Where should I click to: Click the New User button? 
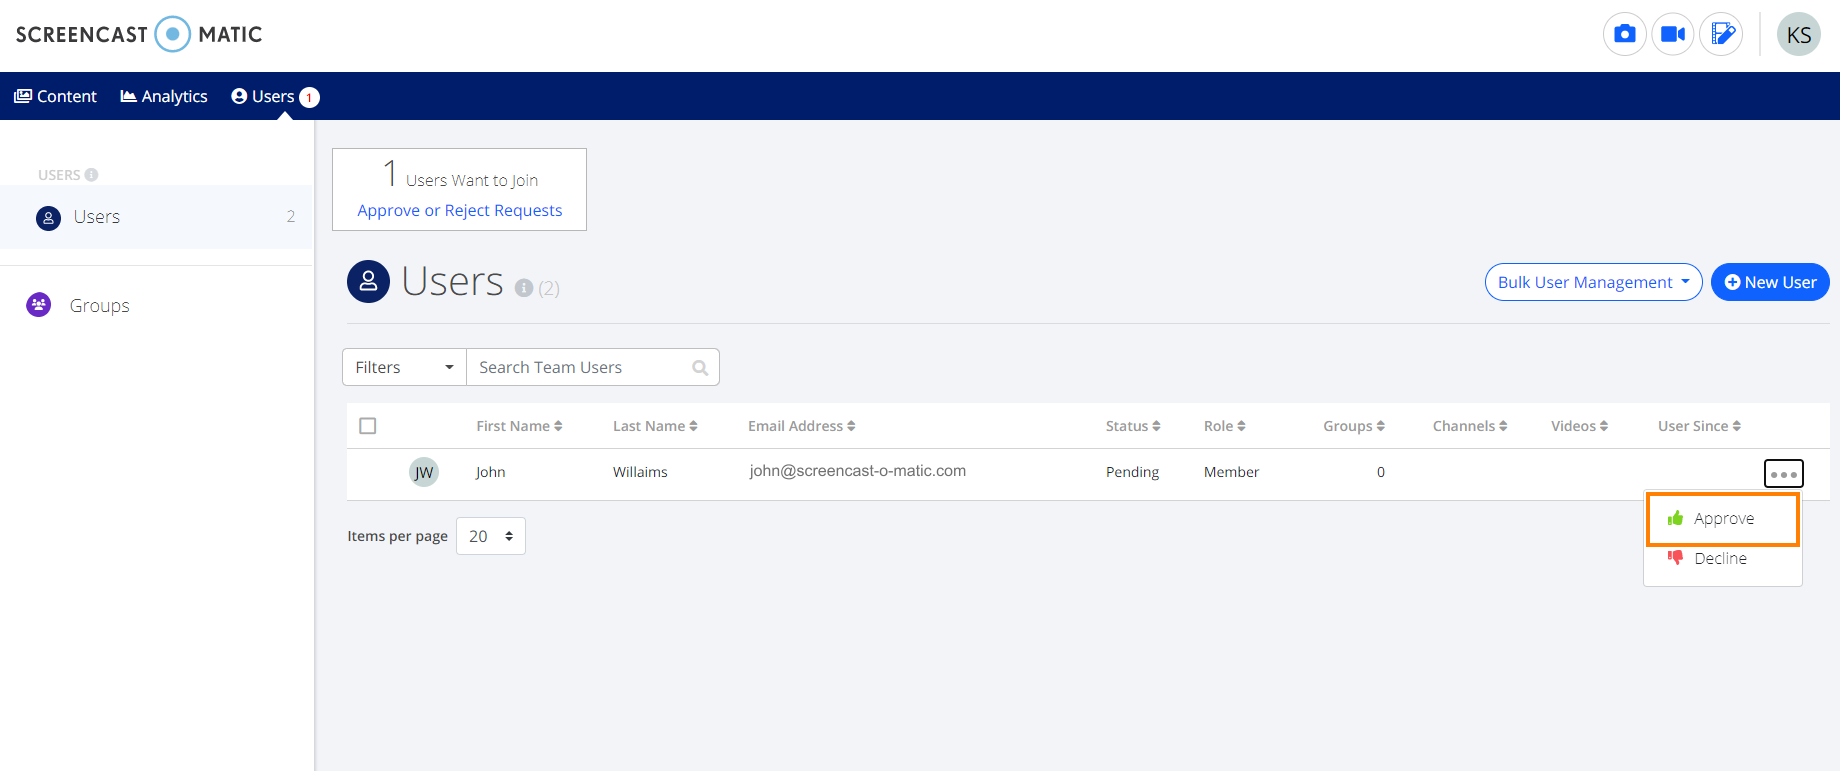click(x=1770, y=282)
